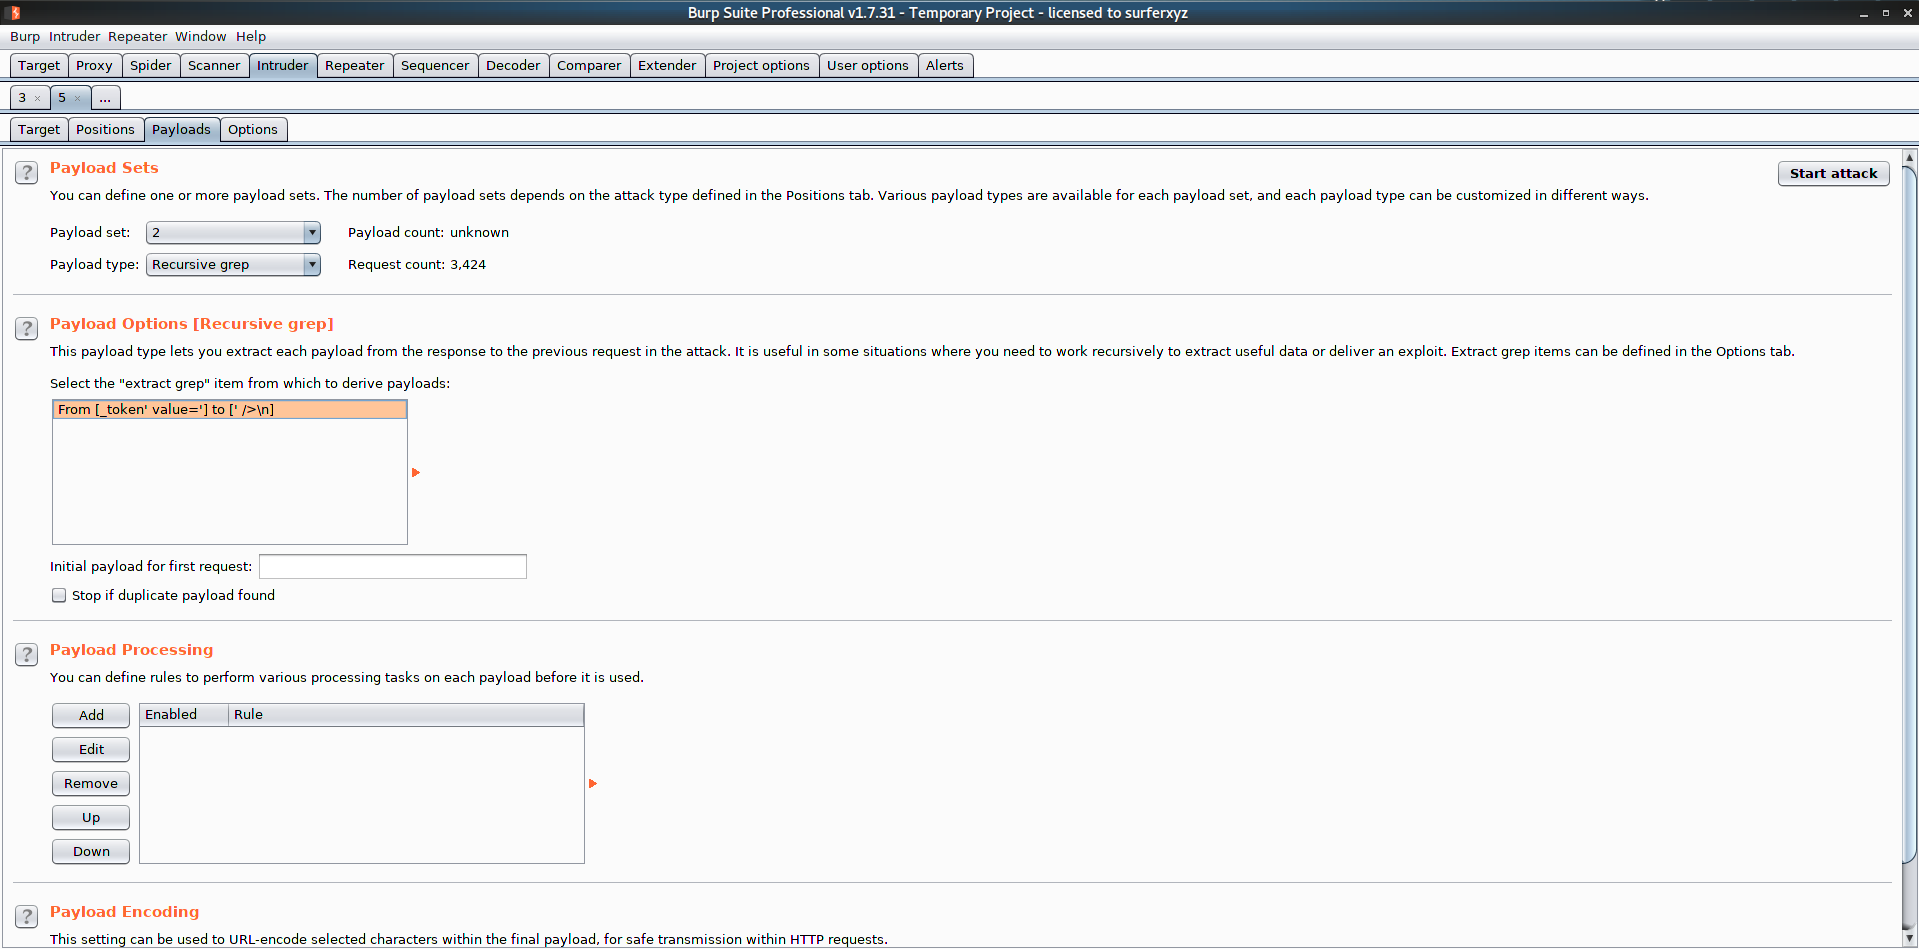Switch to the Extender tab
The image size is (1919, 949).
click(x=667, y=65)
